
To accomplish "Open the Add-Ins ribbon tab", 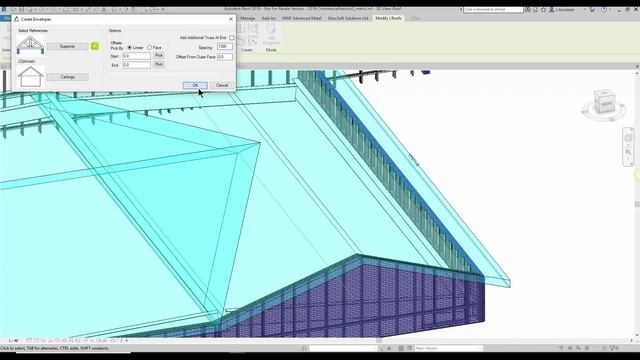I will (268, 18).
